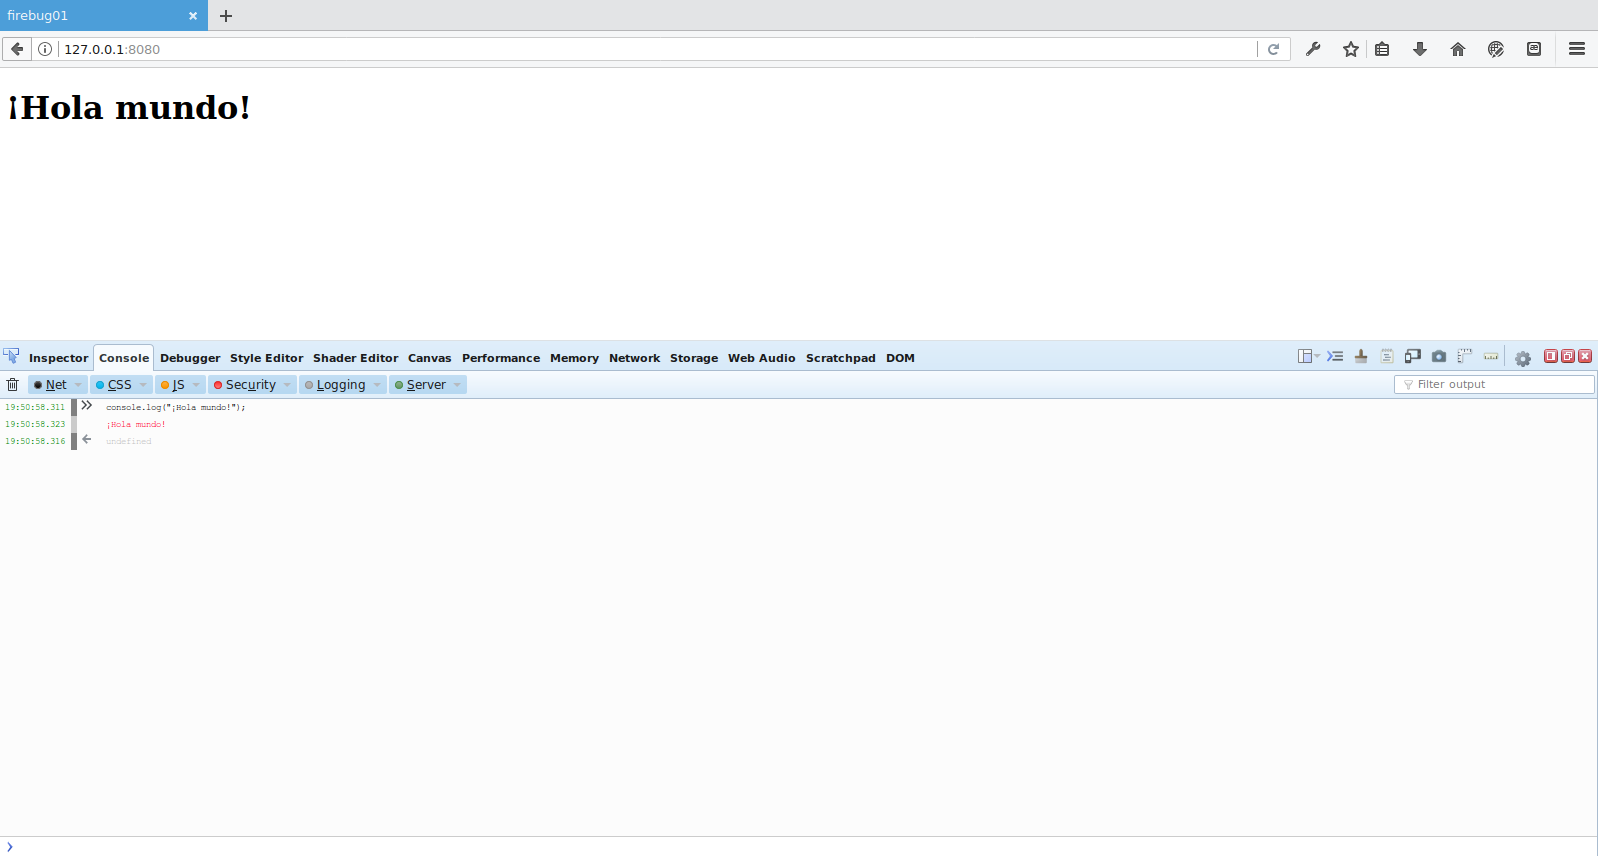Viewport: 1598px width, 856px height.
Task: Click the Filter output search field
Action: point(1494,384)
